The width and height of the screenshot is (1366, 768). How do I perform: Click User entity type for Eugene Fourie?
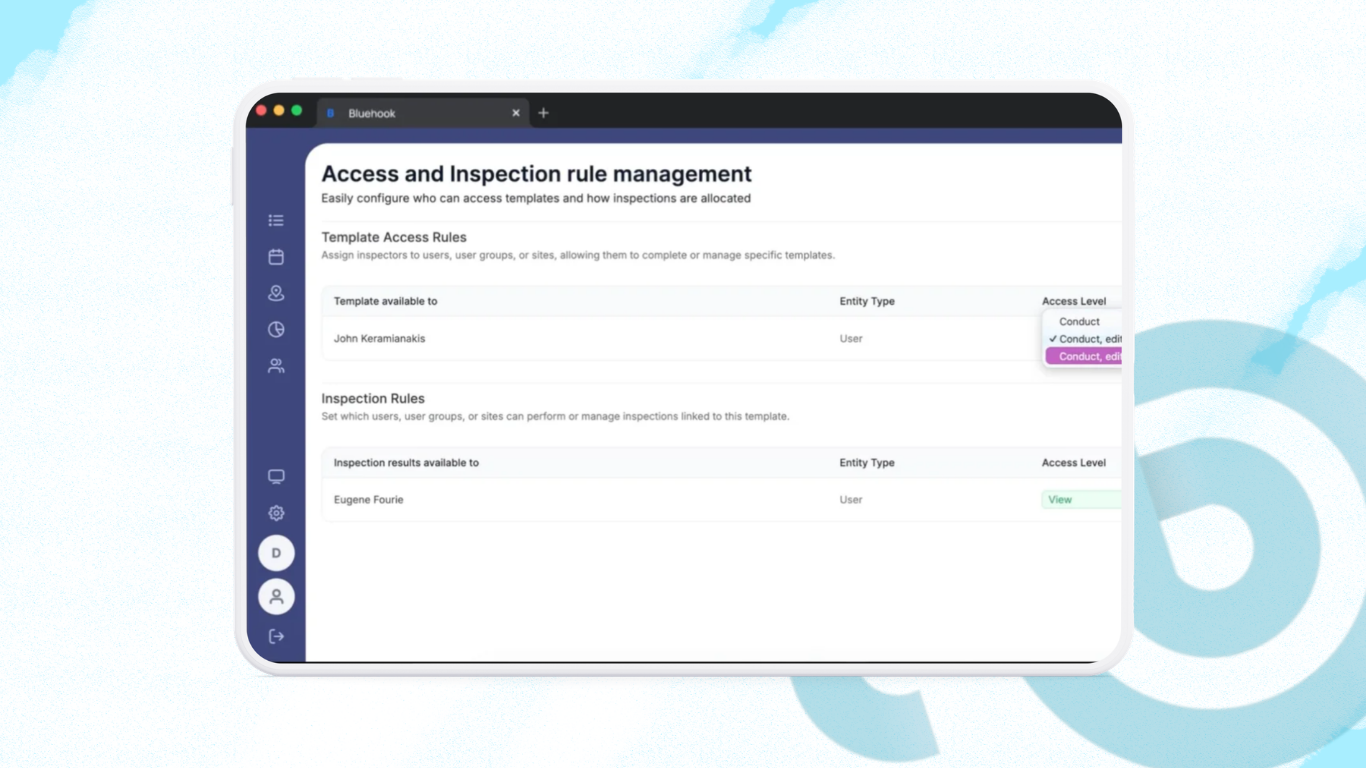pyautogui.click(x=851, y=500)
